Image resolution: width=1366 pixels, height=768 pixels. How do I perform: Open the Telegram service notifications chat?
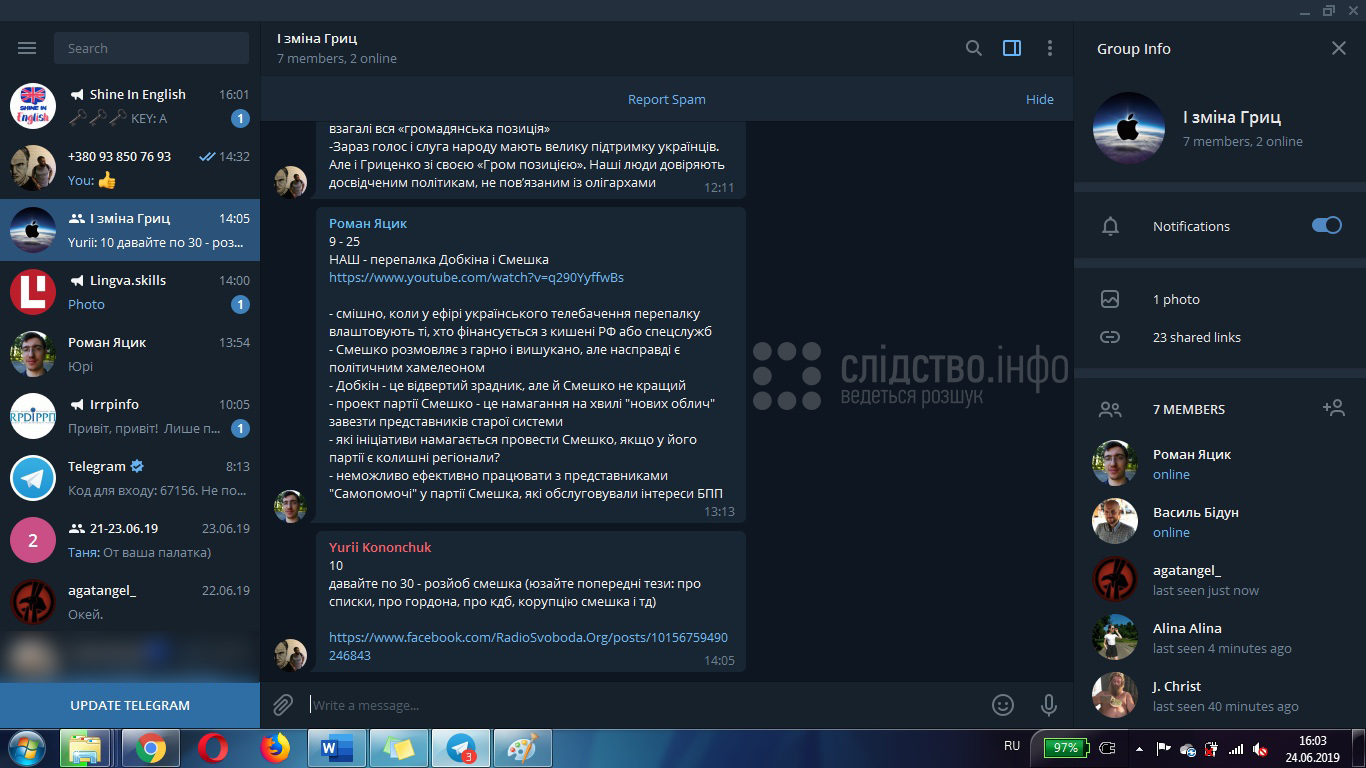(x=130, y=478)
